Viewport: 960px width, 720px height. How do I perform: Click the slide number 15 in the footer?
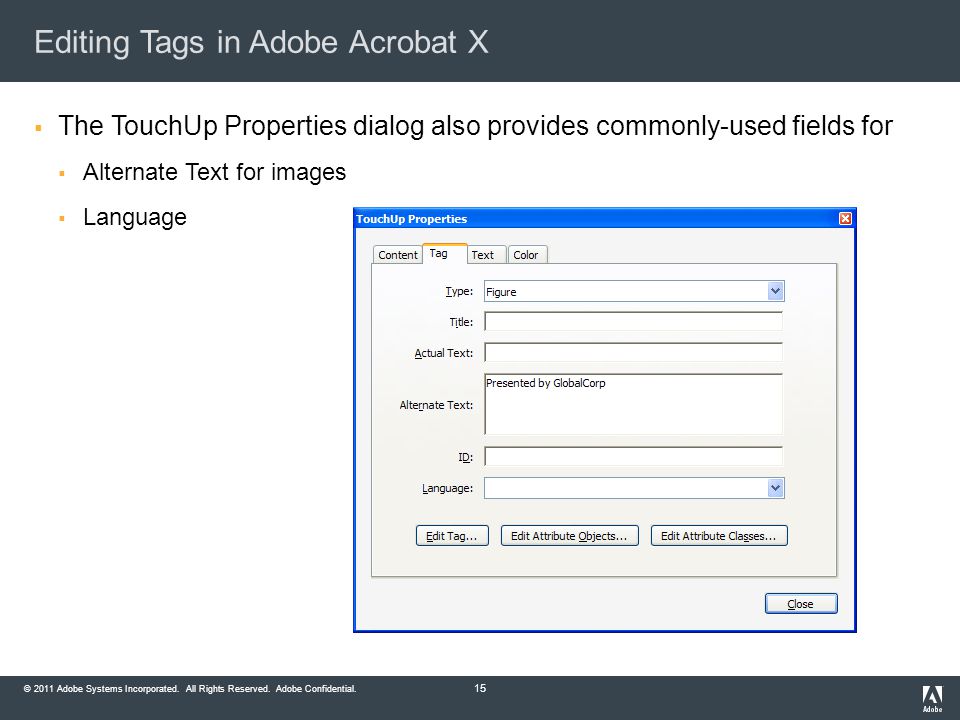coord(480,688)
